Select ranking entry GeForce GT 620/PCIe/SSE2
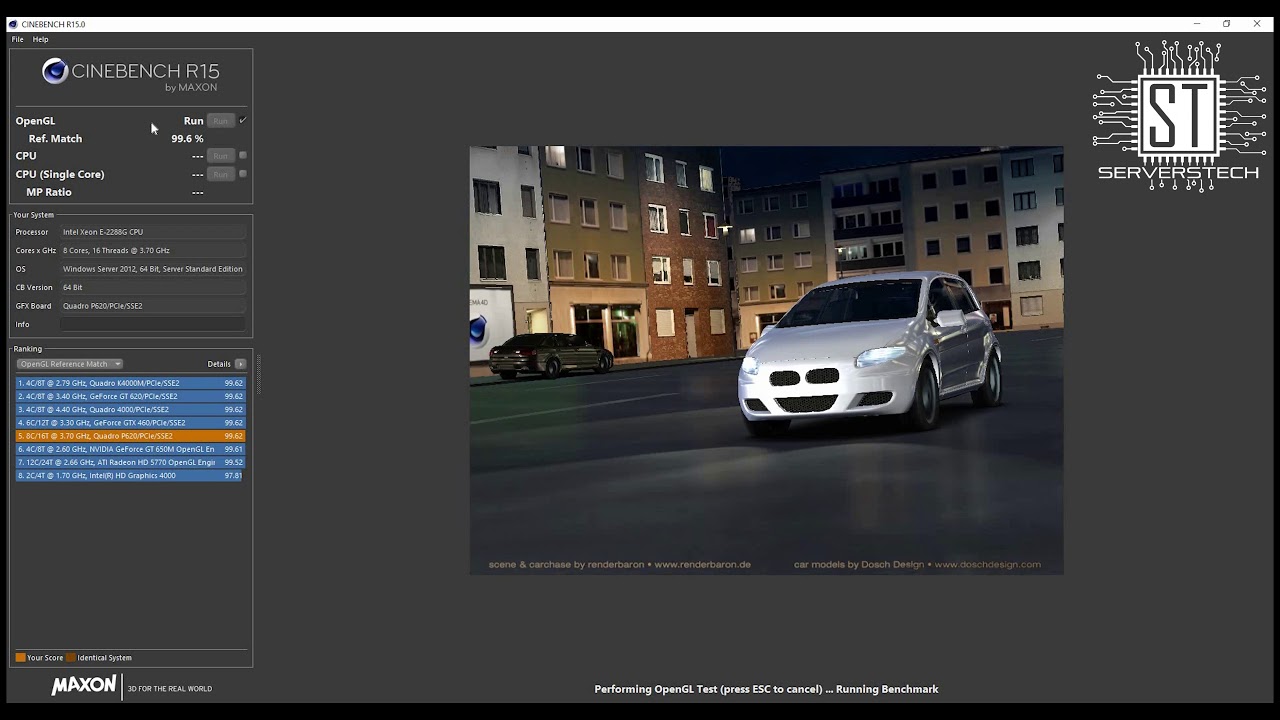 tap(130, 396)
